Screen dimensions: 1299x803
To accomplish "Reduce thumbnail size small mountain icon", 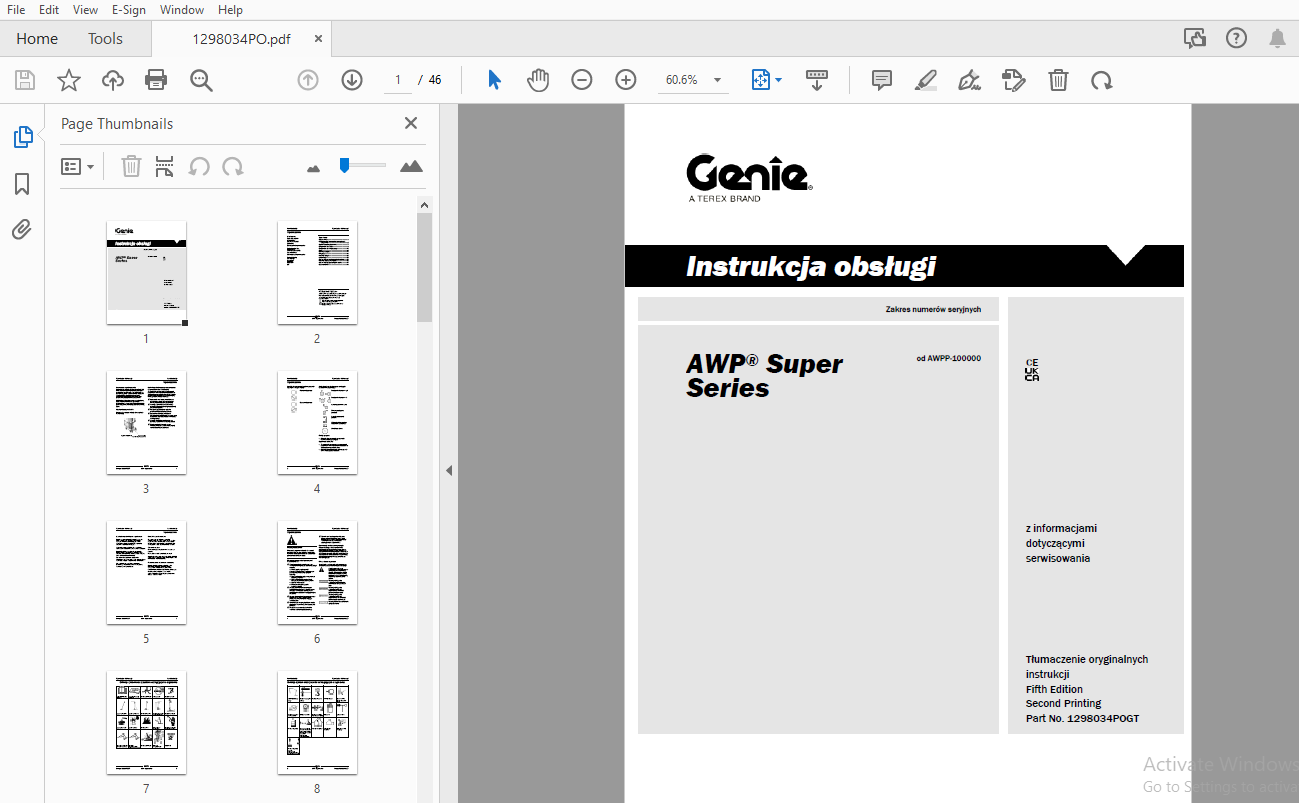I will pos(314,168).
